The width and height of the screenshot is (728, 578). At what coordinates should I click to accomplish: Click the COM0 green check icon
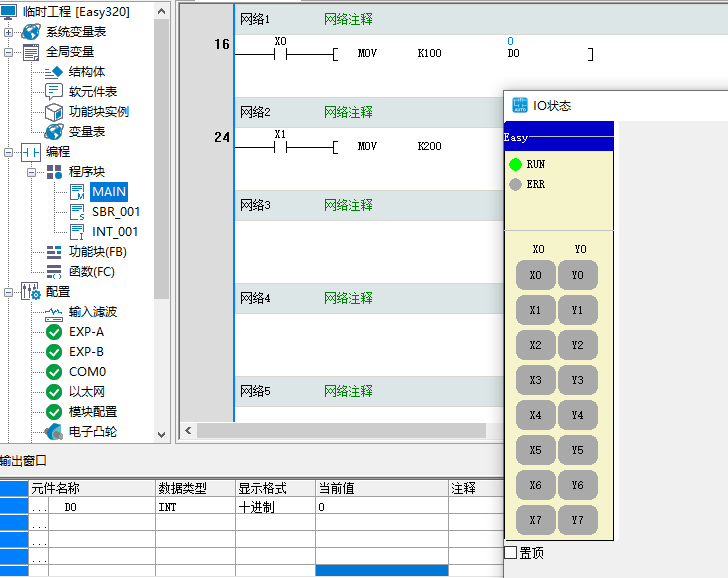54,372
